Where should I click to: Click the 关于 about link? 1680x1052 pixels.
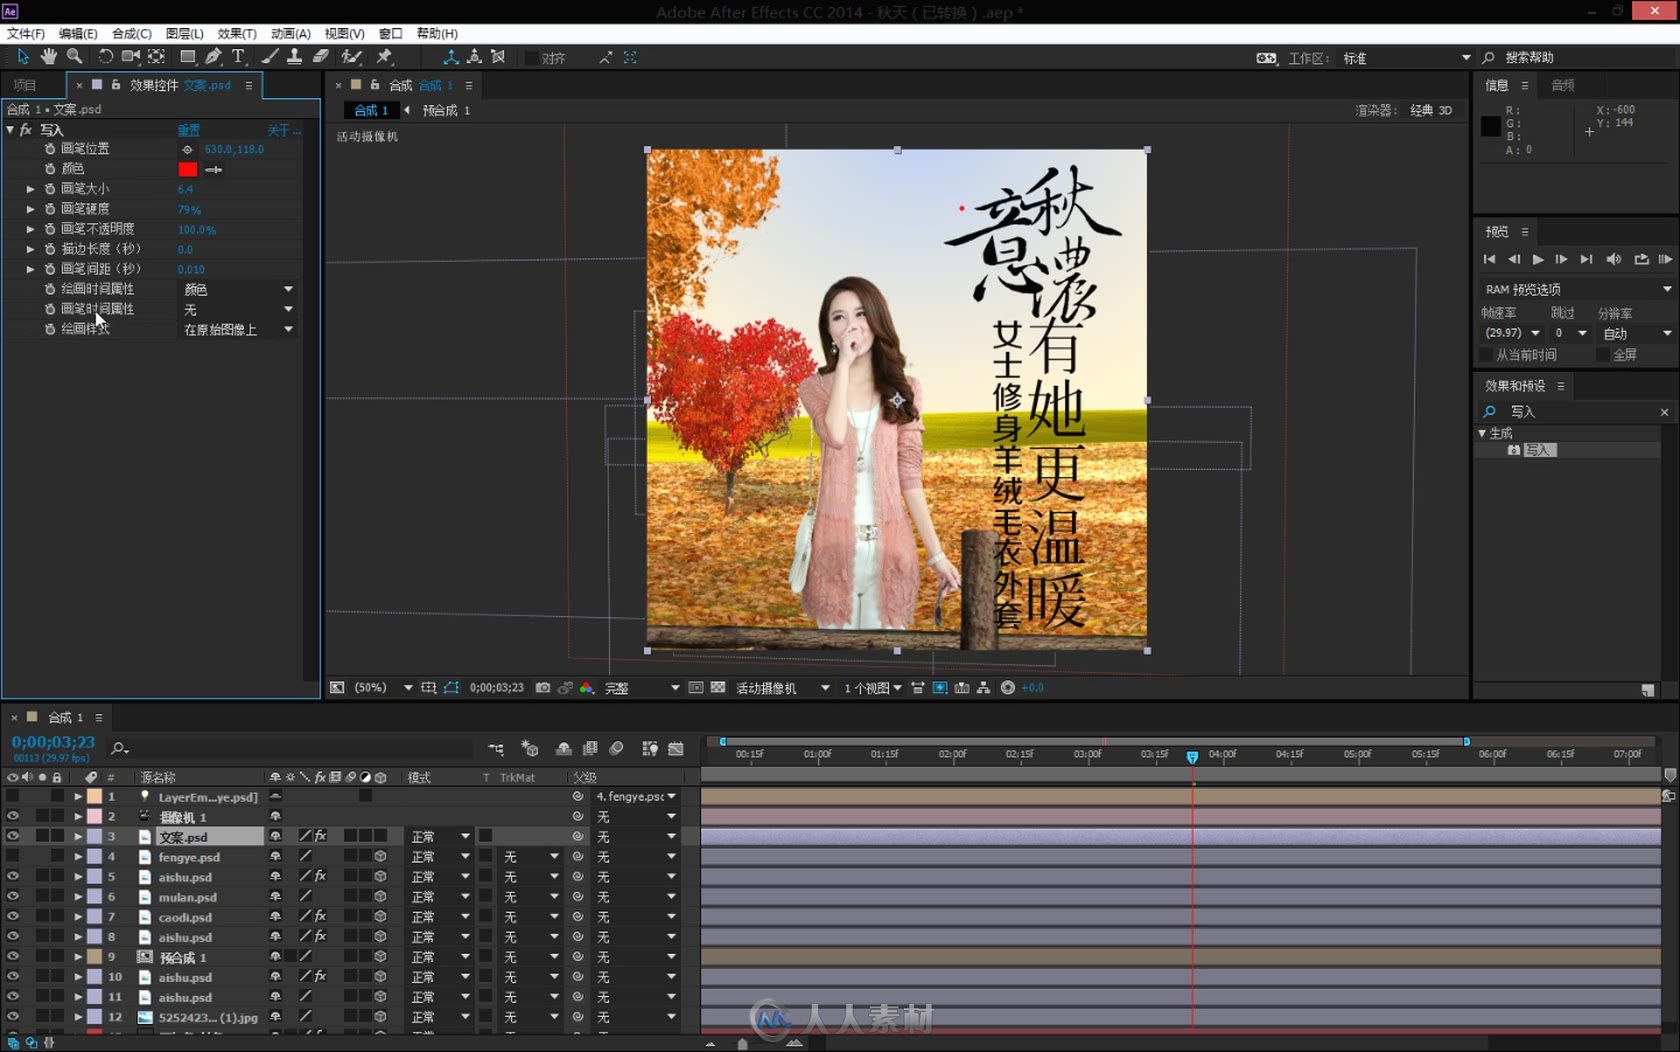pyautogui.click(x=283, y=130)
